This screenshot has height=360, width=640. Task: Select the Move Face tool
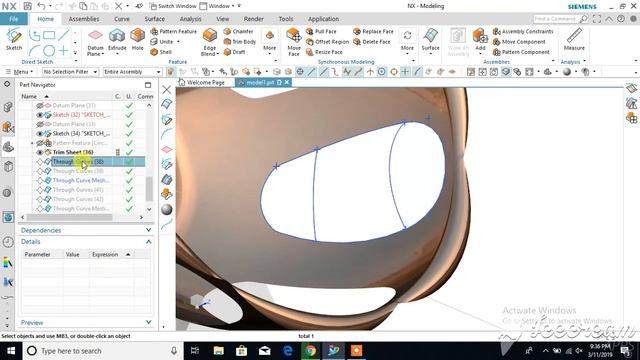click(294, 42)
